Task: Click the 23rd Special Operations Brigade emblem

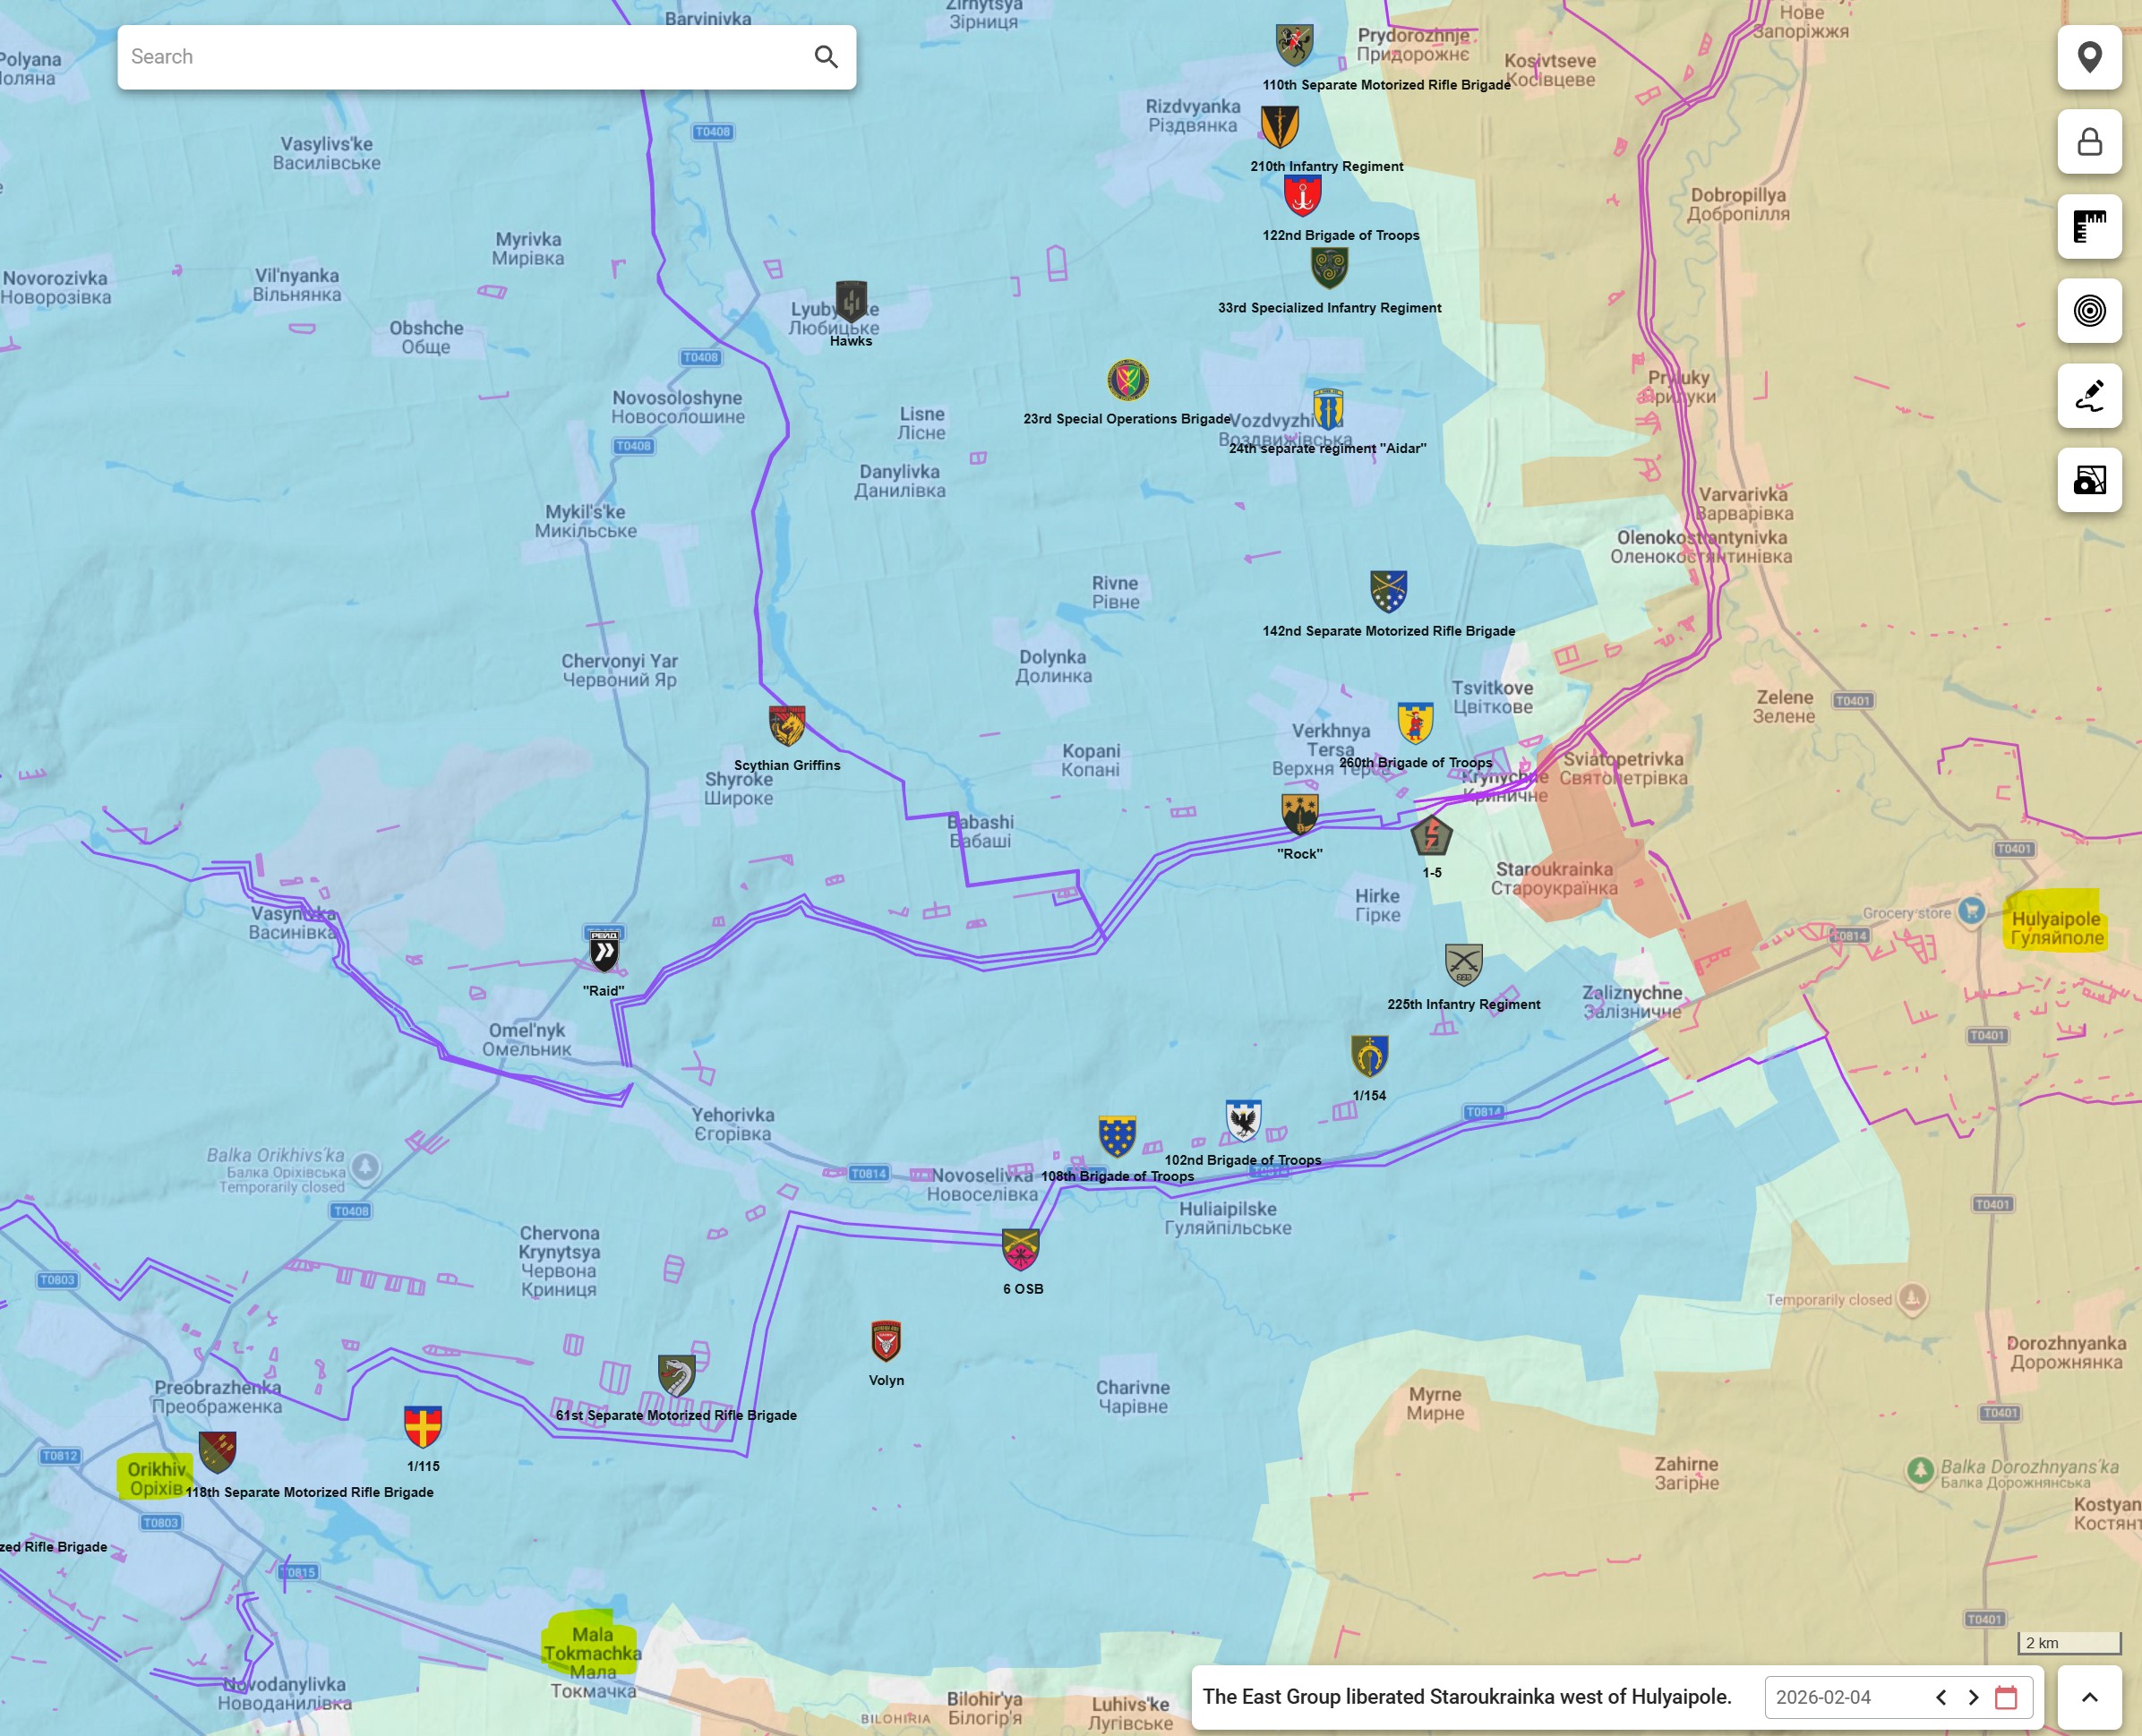Action: 1127,380
